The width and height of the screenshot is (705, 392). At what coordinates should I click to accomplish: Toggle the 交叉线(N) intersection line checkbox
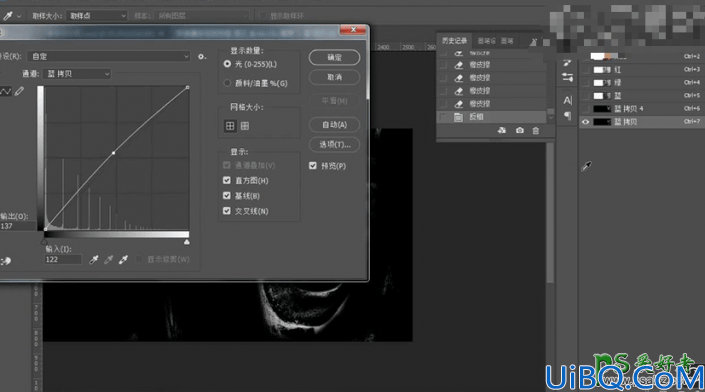[227, 211]
